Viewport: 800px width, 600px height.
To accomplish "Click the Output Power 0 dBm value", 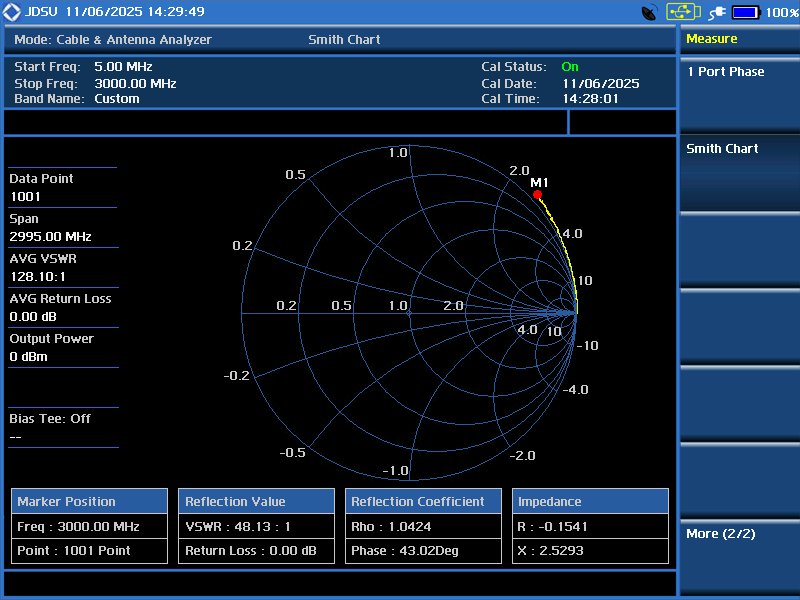I will click(29, 357).
